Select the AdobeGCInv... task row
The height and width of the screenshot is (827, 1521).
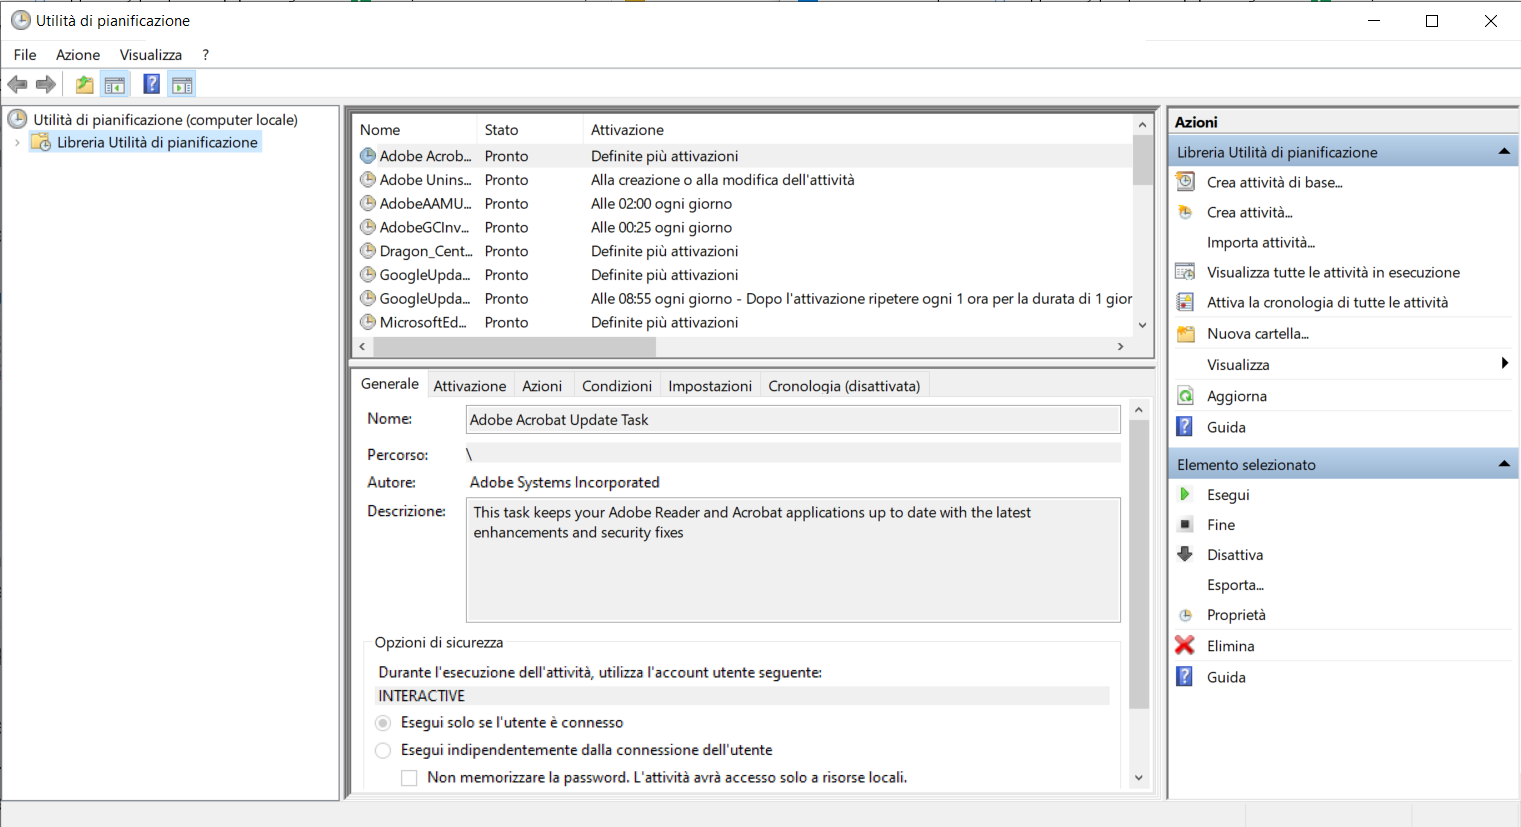pyautogui.click(x=744, y=228)
